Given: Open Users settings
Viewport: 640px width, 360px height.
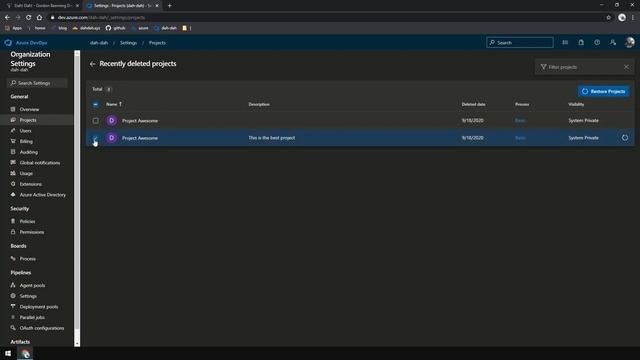Looking at the screenshot, I should 26,131.
